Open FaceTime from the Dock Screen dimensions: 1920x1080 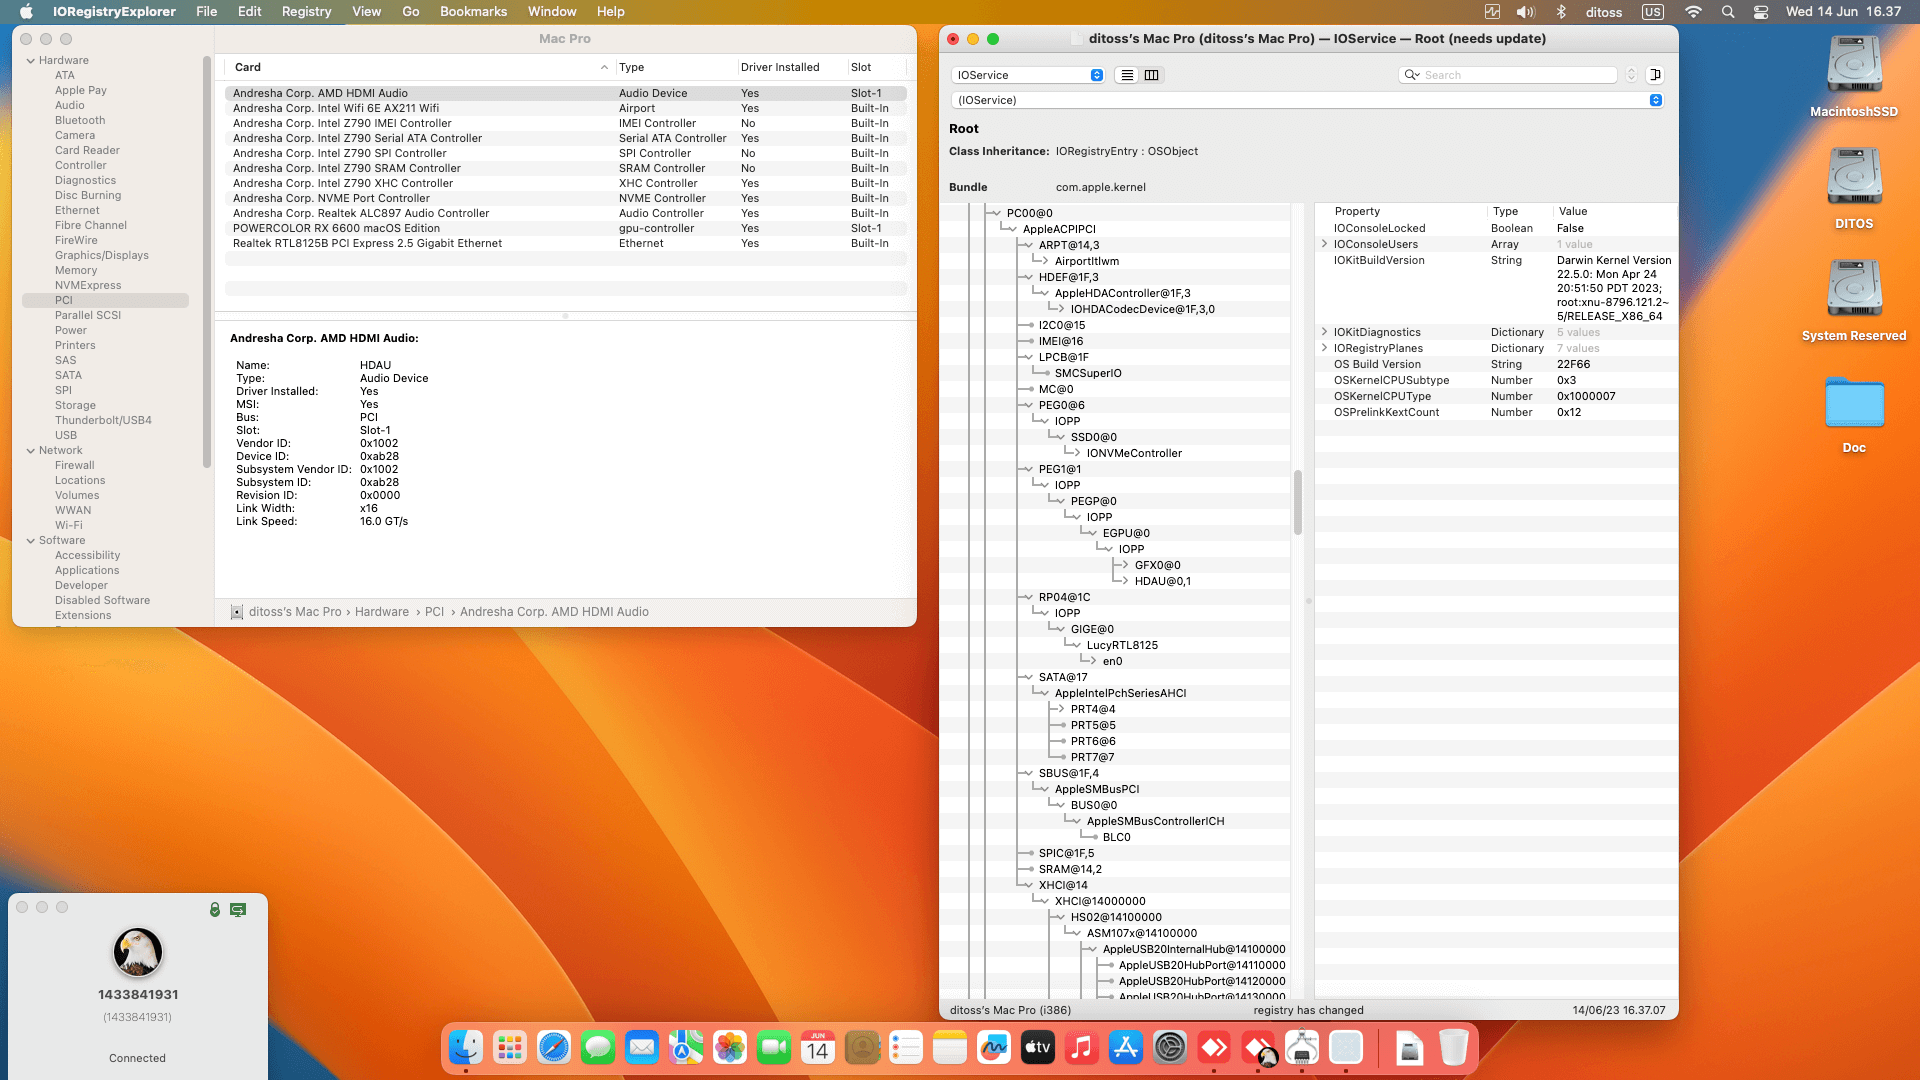(x=774, y=1047)
